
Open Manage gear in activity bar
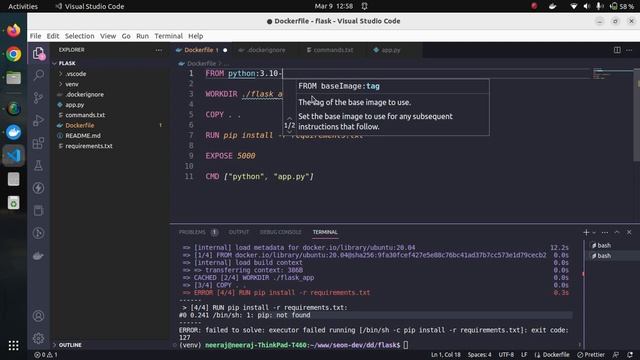[x=38, y=338]
